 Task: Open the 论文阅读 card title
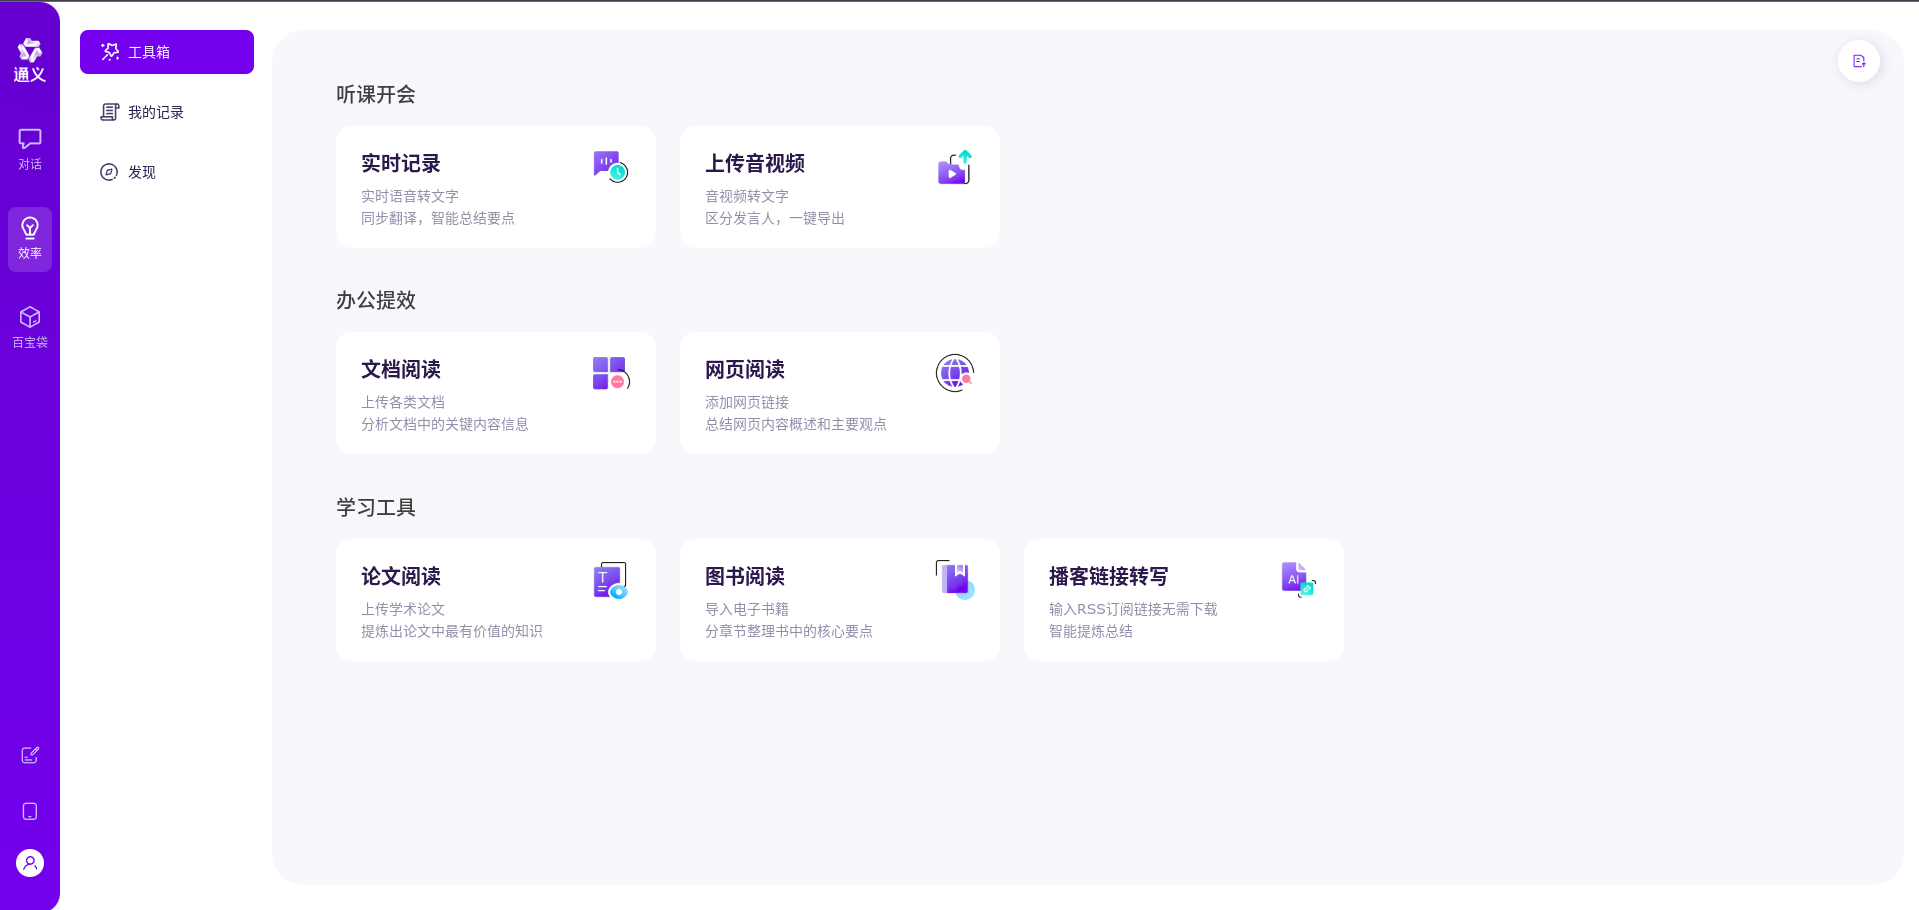point(401,576)
